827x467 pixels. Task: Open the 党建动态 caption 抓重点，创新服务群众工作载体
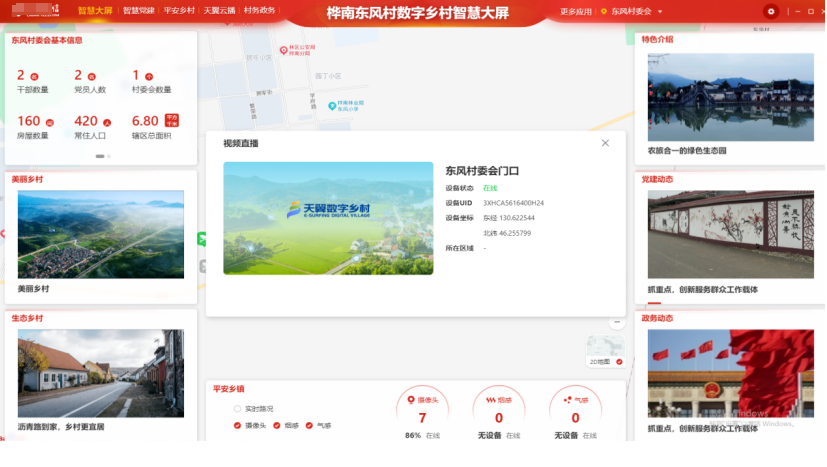point(703,289)
